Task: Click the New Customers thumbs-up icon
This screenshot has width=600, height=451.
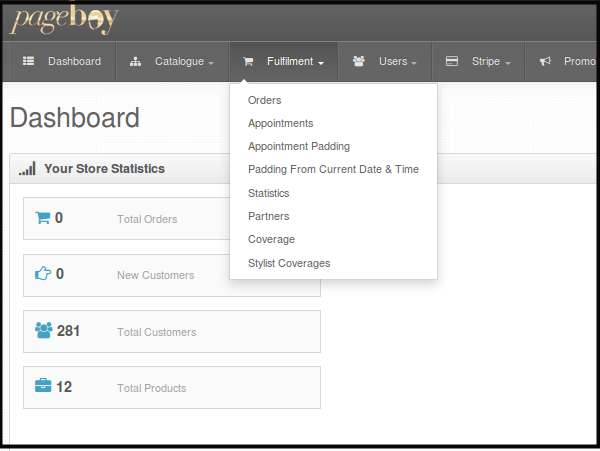Action: click(x=43, y=273)
